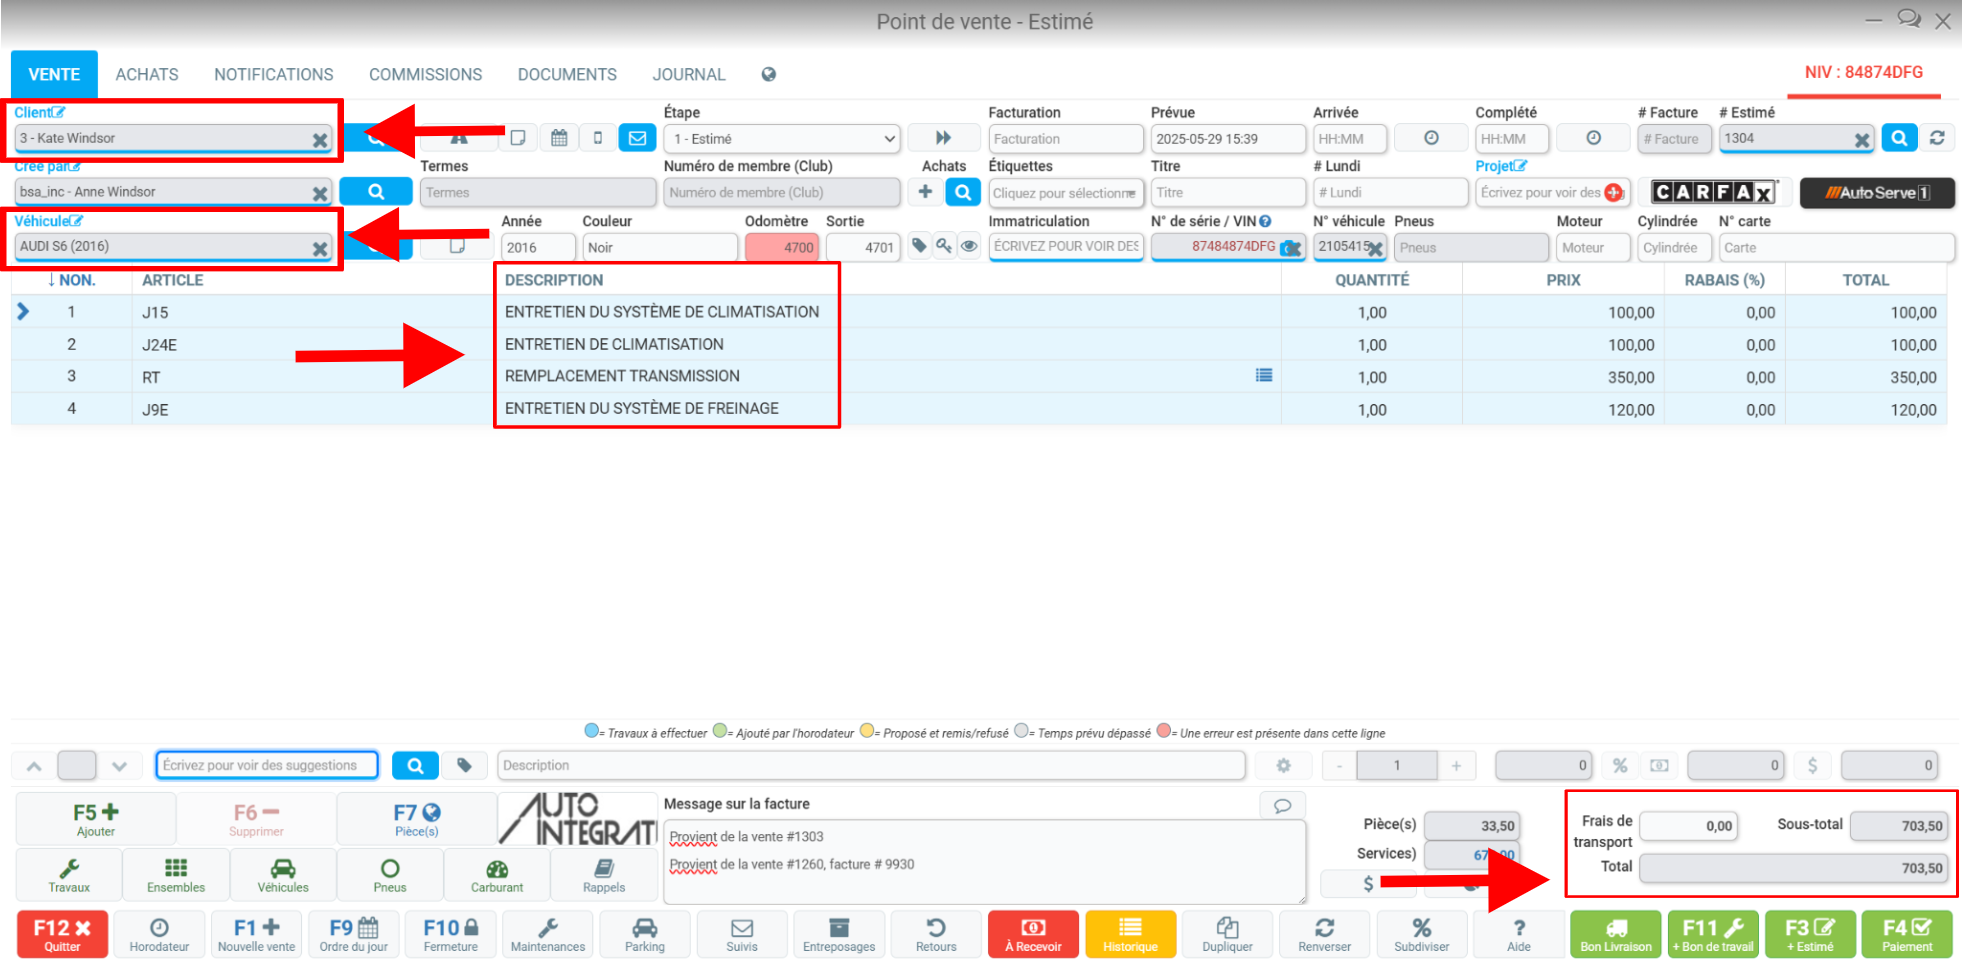Viewport: 1962px width, 965px height.
Task: Click the mobile phone icon next to client
Action: (x=598, y=138)
